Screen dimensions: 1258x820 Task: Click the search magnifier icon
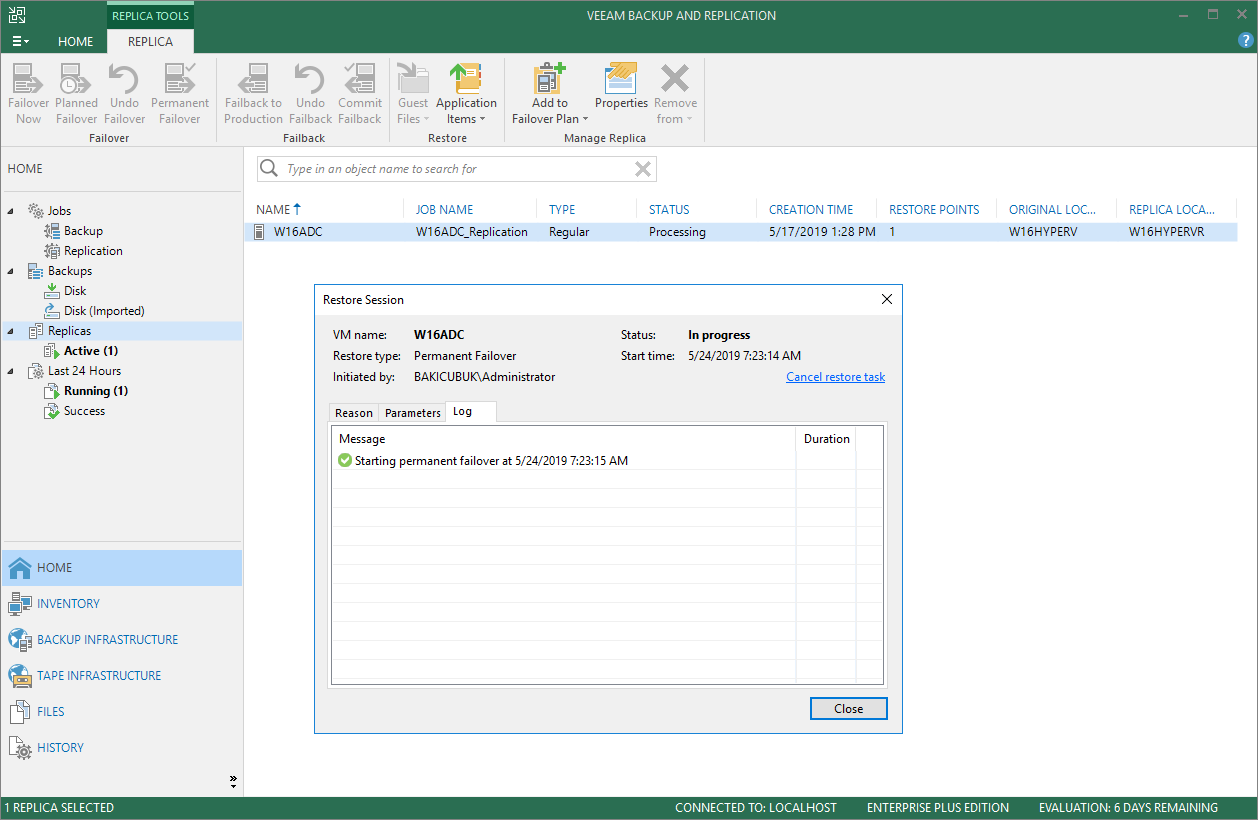point(269,169)
